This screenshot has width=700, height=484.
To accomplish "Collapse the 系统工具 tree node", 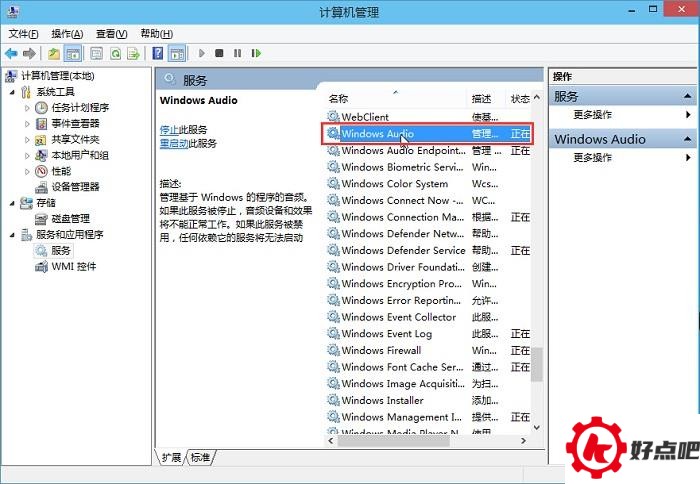I will click(12, 92).
